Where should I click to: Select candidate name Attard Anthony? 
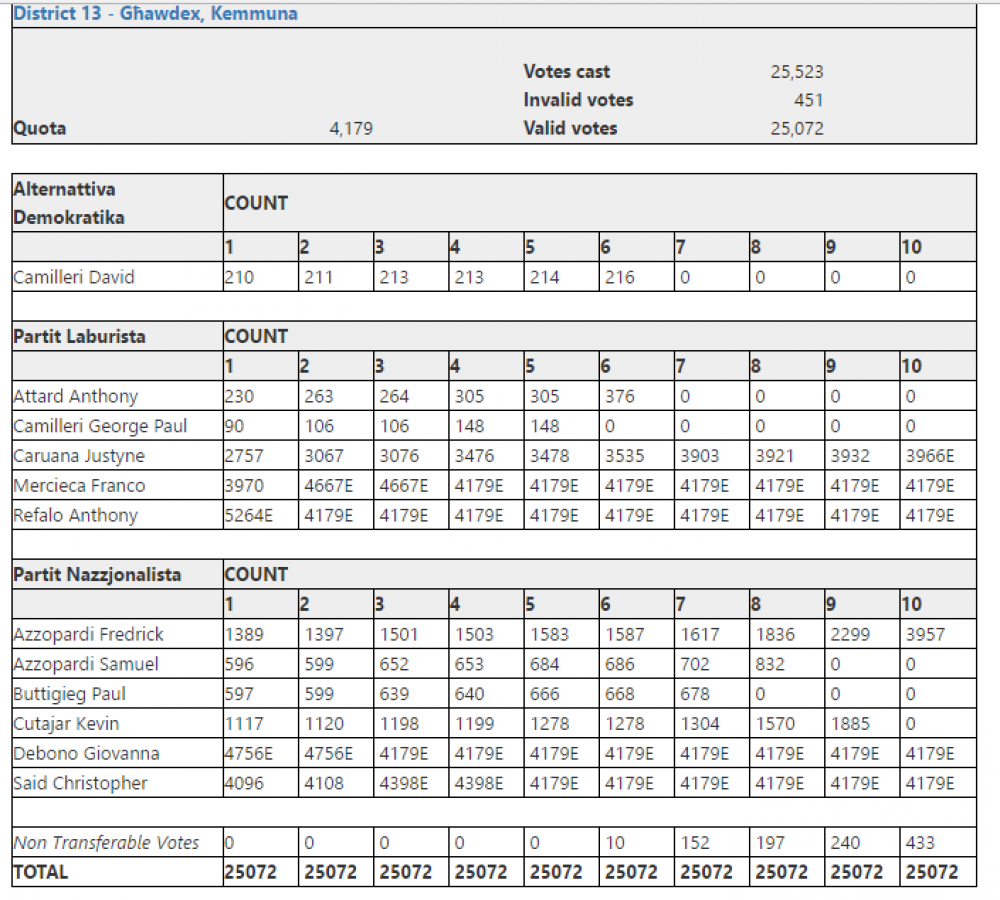tap(75, 397)
